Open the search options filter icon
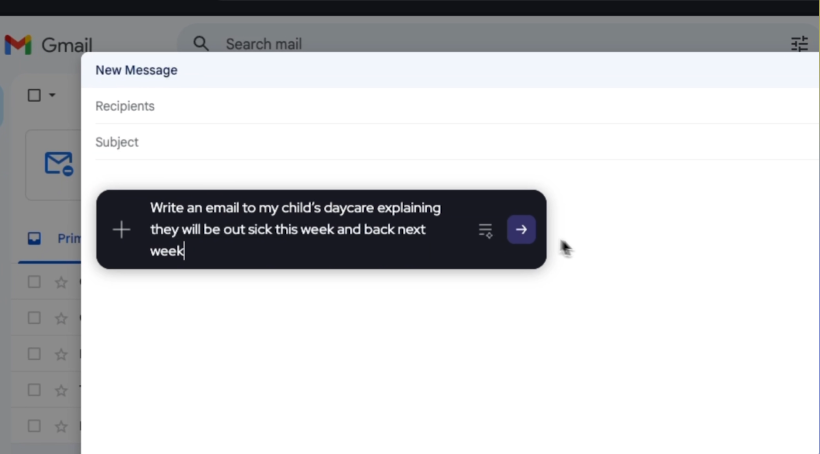Viewport: 820px width, 454px height. pos(799,43)
